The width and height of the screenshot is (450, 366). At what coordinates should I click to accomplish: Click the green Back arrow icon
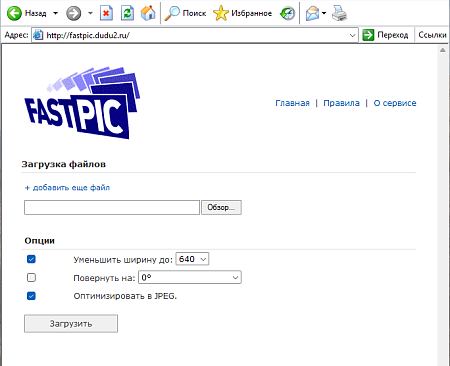tap(14, 13)
